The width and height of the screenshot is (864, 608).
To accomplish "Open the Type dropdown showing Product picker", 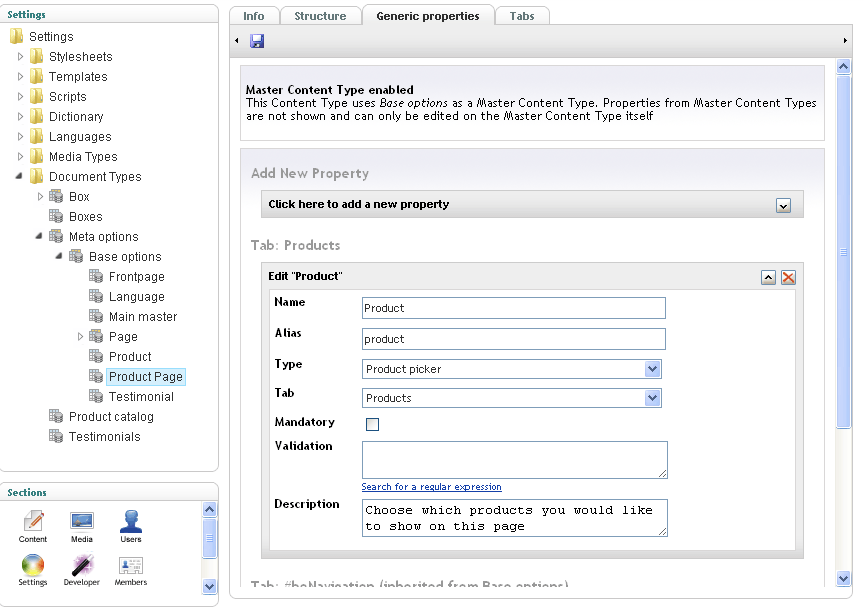I will [652, 369].
